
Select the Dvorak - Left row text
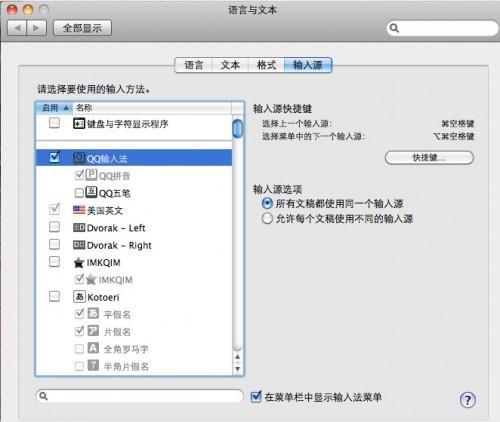[x=116, y=228]
